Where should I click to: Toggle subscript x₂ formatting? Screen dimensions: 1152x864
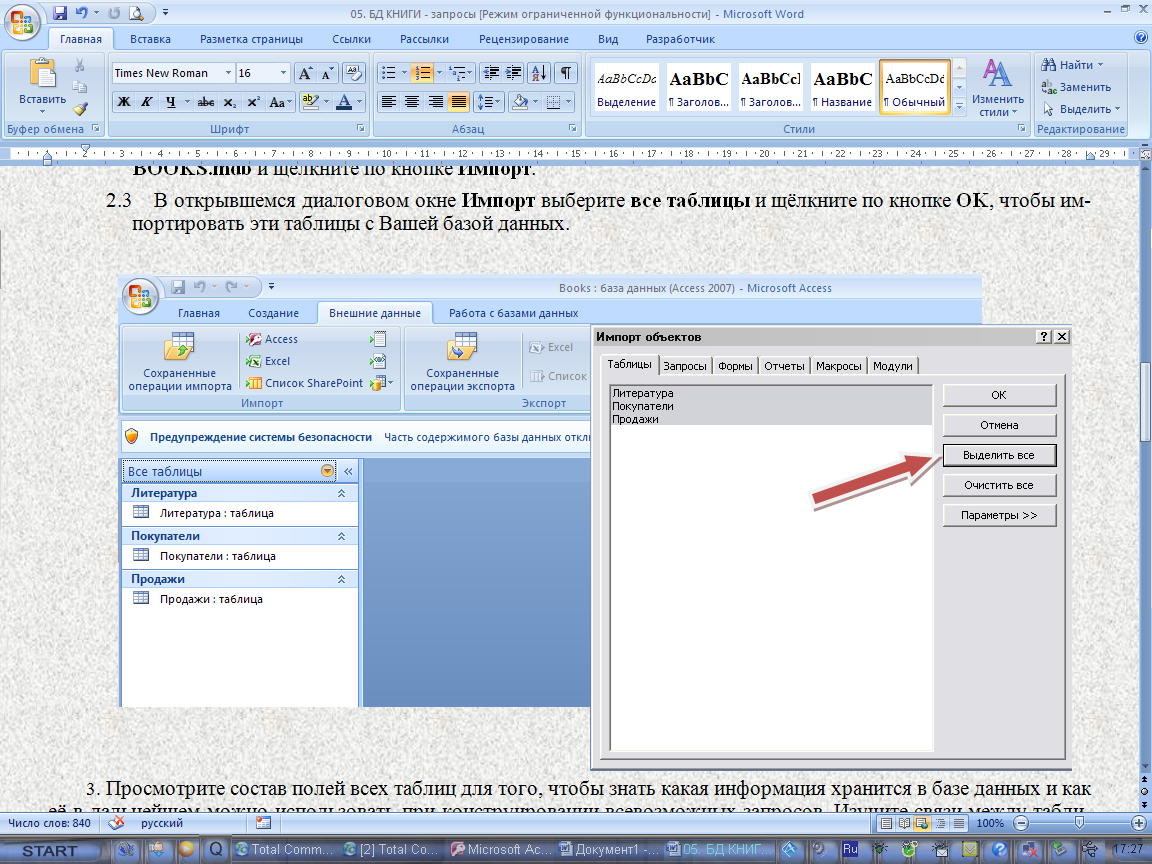tap(230, 102)
